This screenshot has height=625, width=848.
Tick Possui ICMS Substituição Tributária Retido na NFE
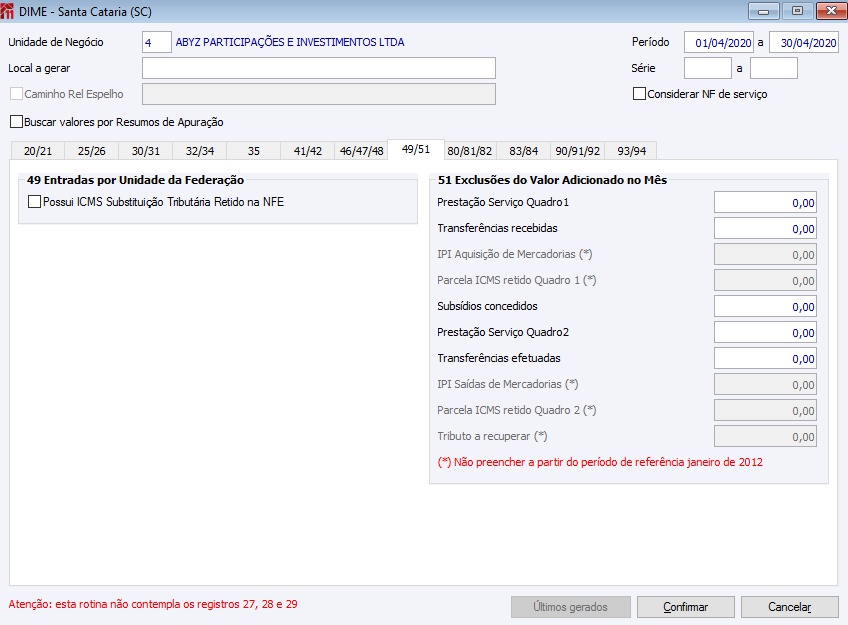point(35,202)
